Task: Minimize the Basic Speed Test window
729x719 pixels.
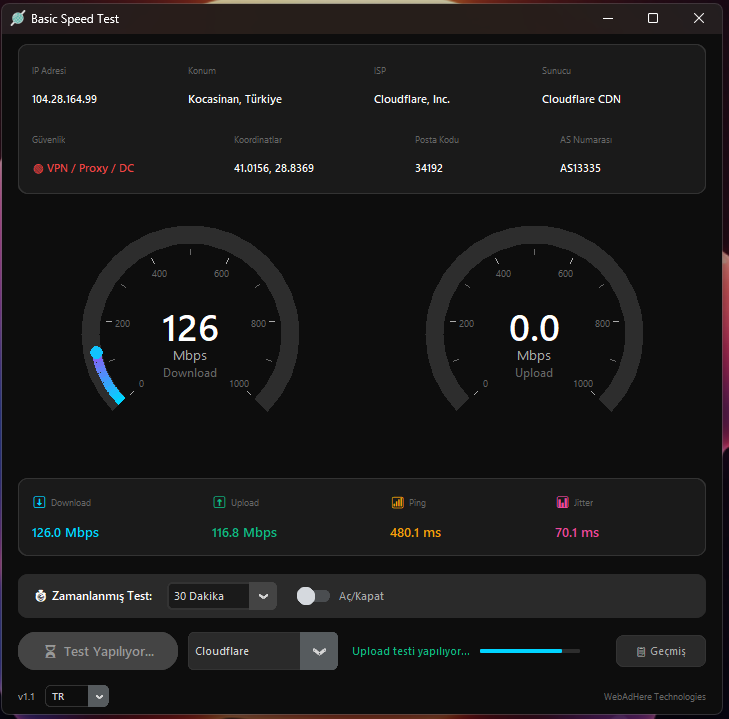Action: [x=608, y=18]
